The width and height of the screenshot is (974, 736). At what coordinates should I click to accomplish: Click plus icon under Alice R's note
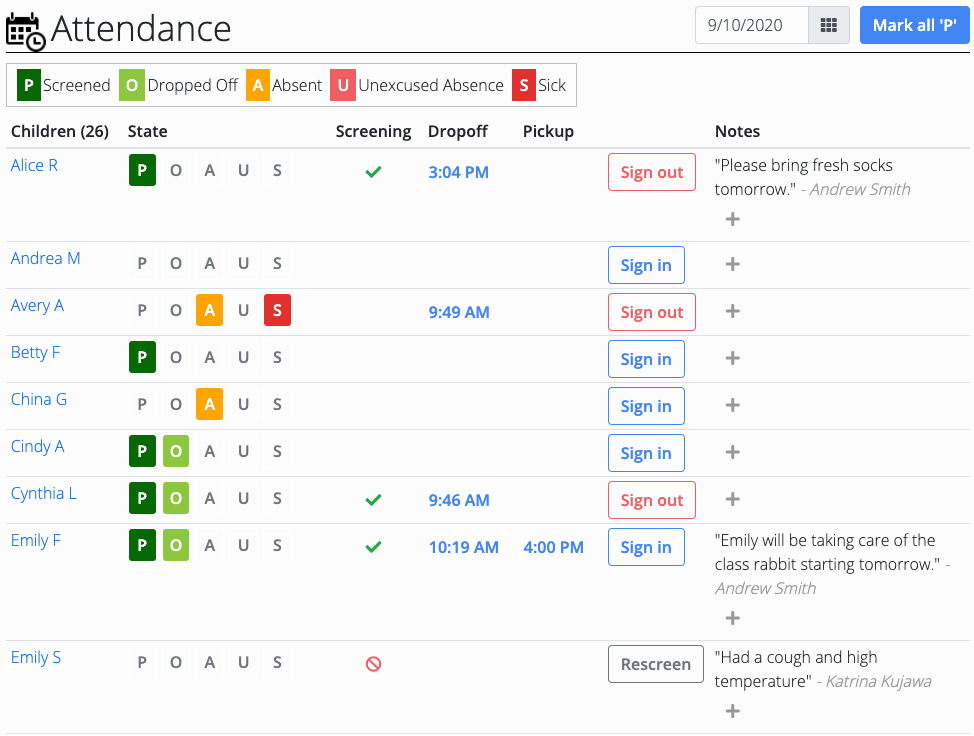(732, 219)
